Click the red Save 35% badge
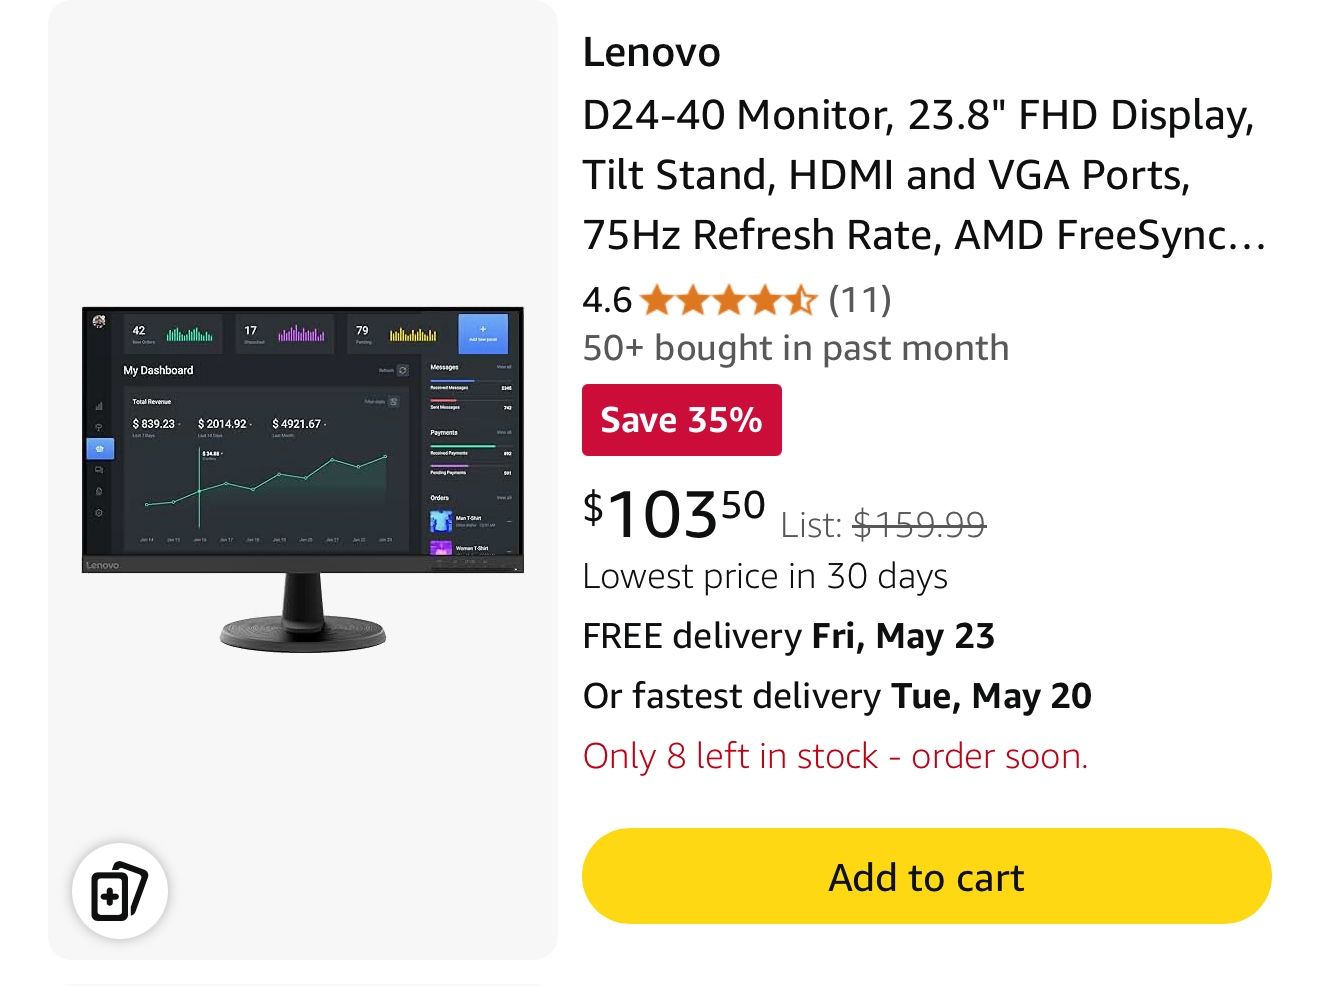Image resolution: width=1320 pixels, height=986 pixels. click(x=681, y=420)
